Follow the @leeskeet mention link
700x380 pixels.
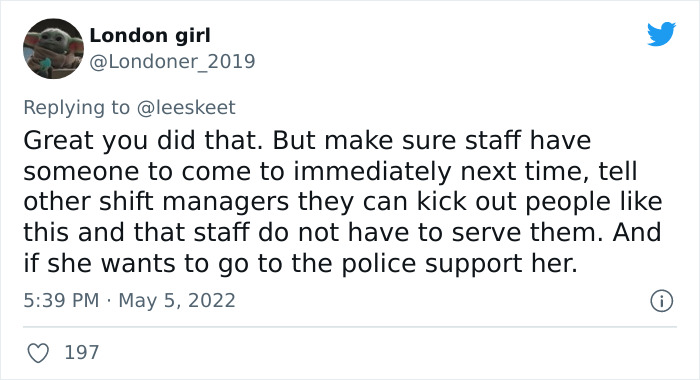coord(186,108)
